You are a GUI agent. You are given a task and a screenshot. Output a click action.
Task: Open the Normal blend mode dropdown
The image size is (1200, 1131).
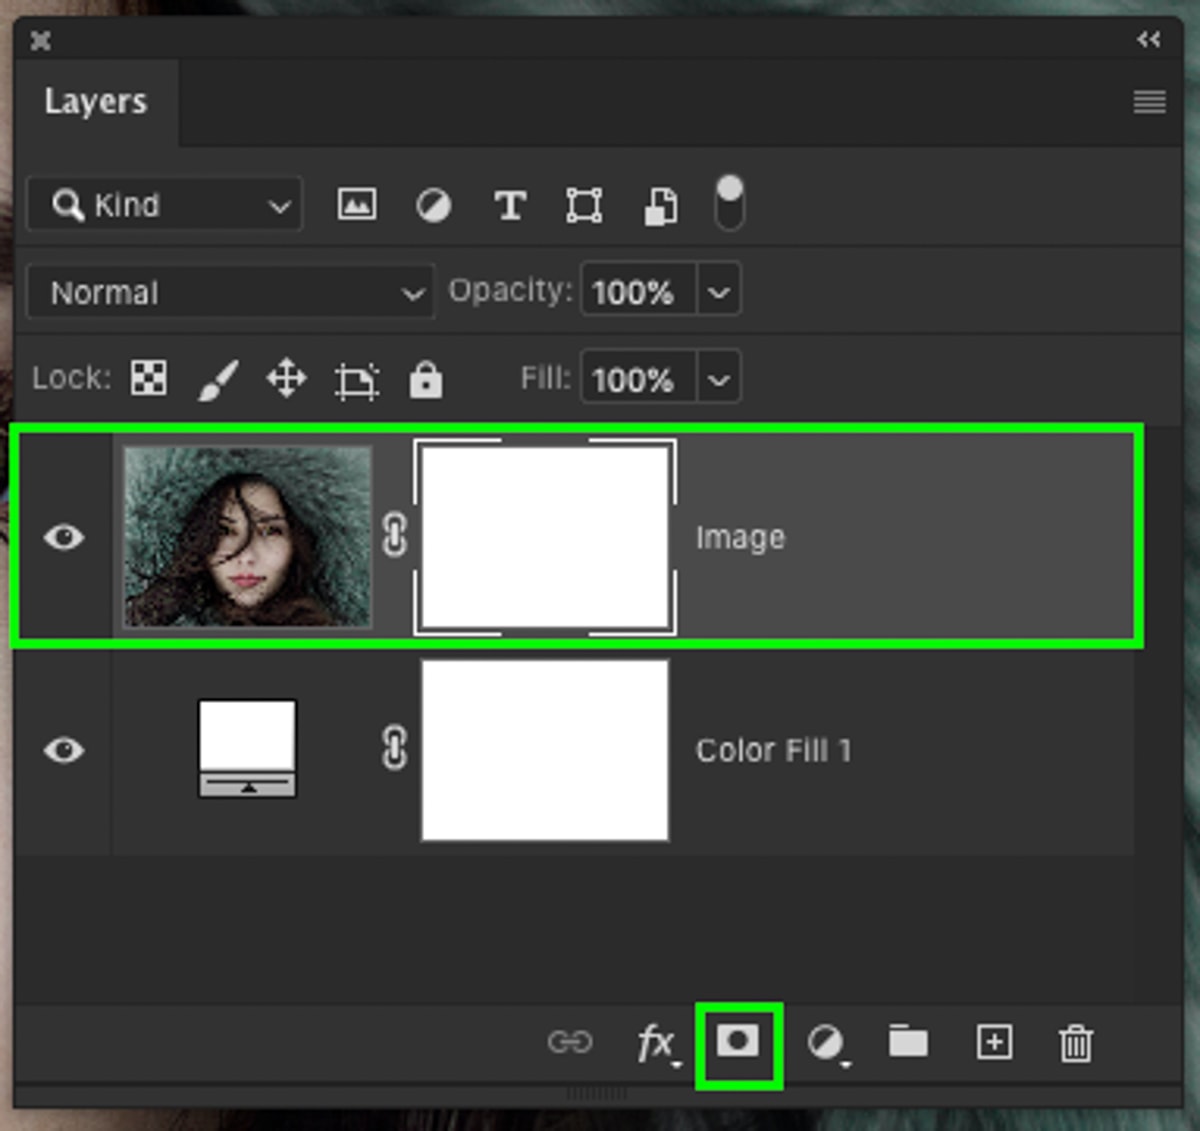point(232,293)
